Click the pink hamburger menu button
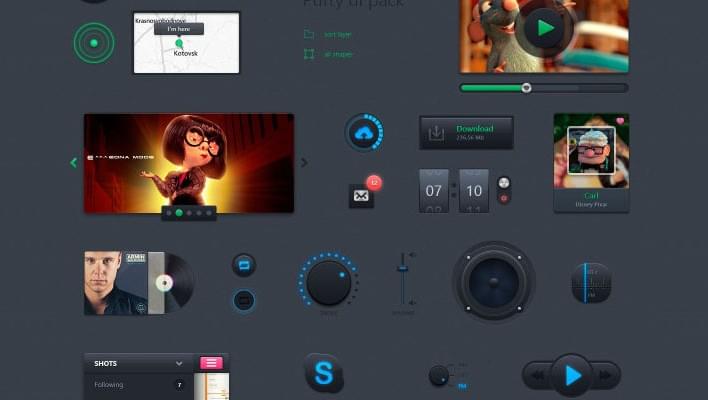 click(x=211, y=363)
